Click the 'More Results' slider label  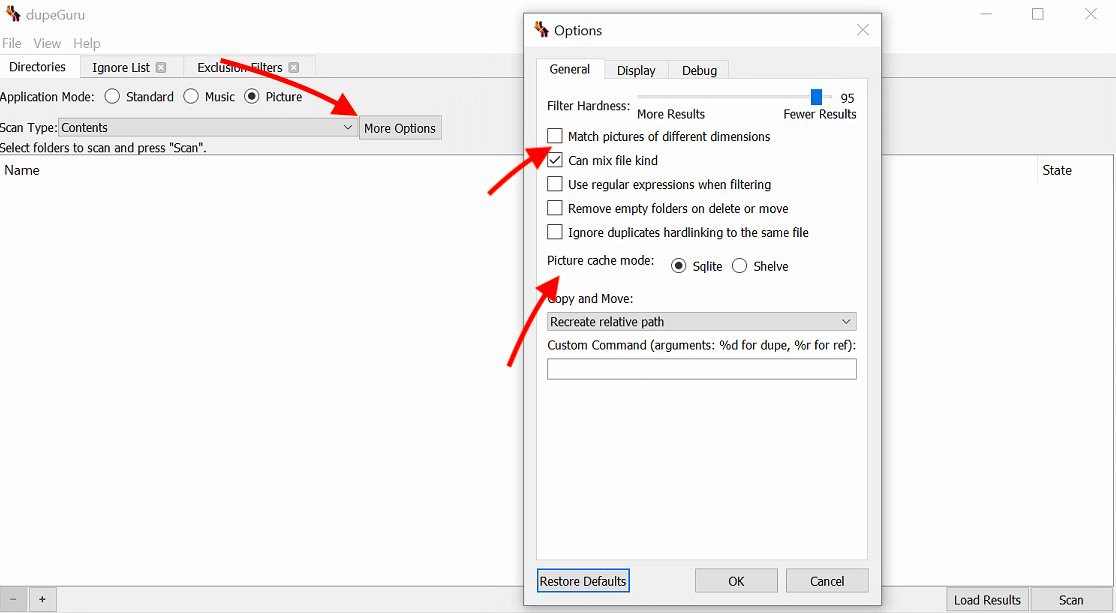pyautogui.click(x=670, y=114)
